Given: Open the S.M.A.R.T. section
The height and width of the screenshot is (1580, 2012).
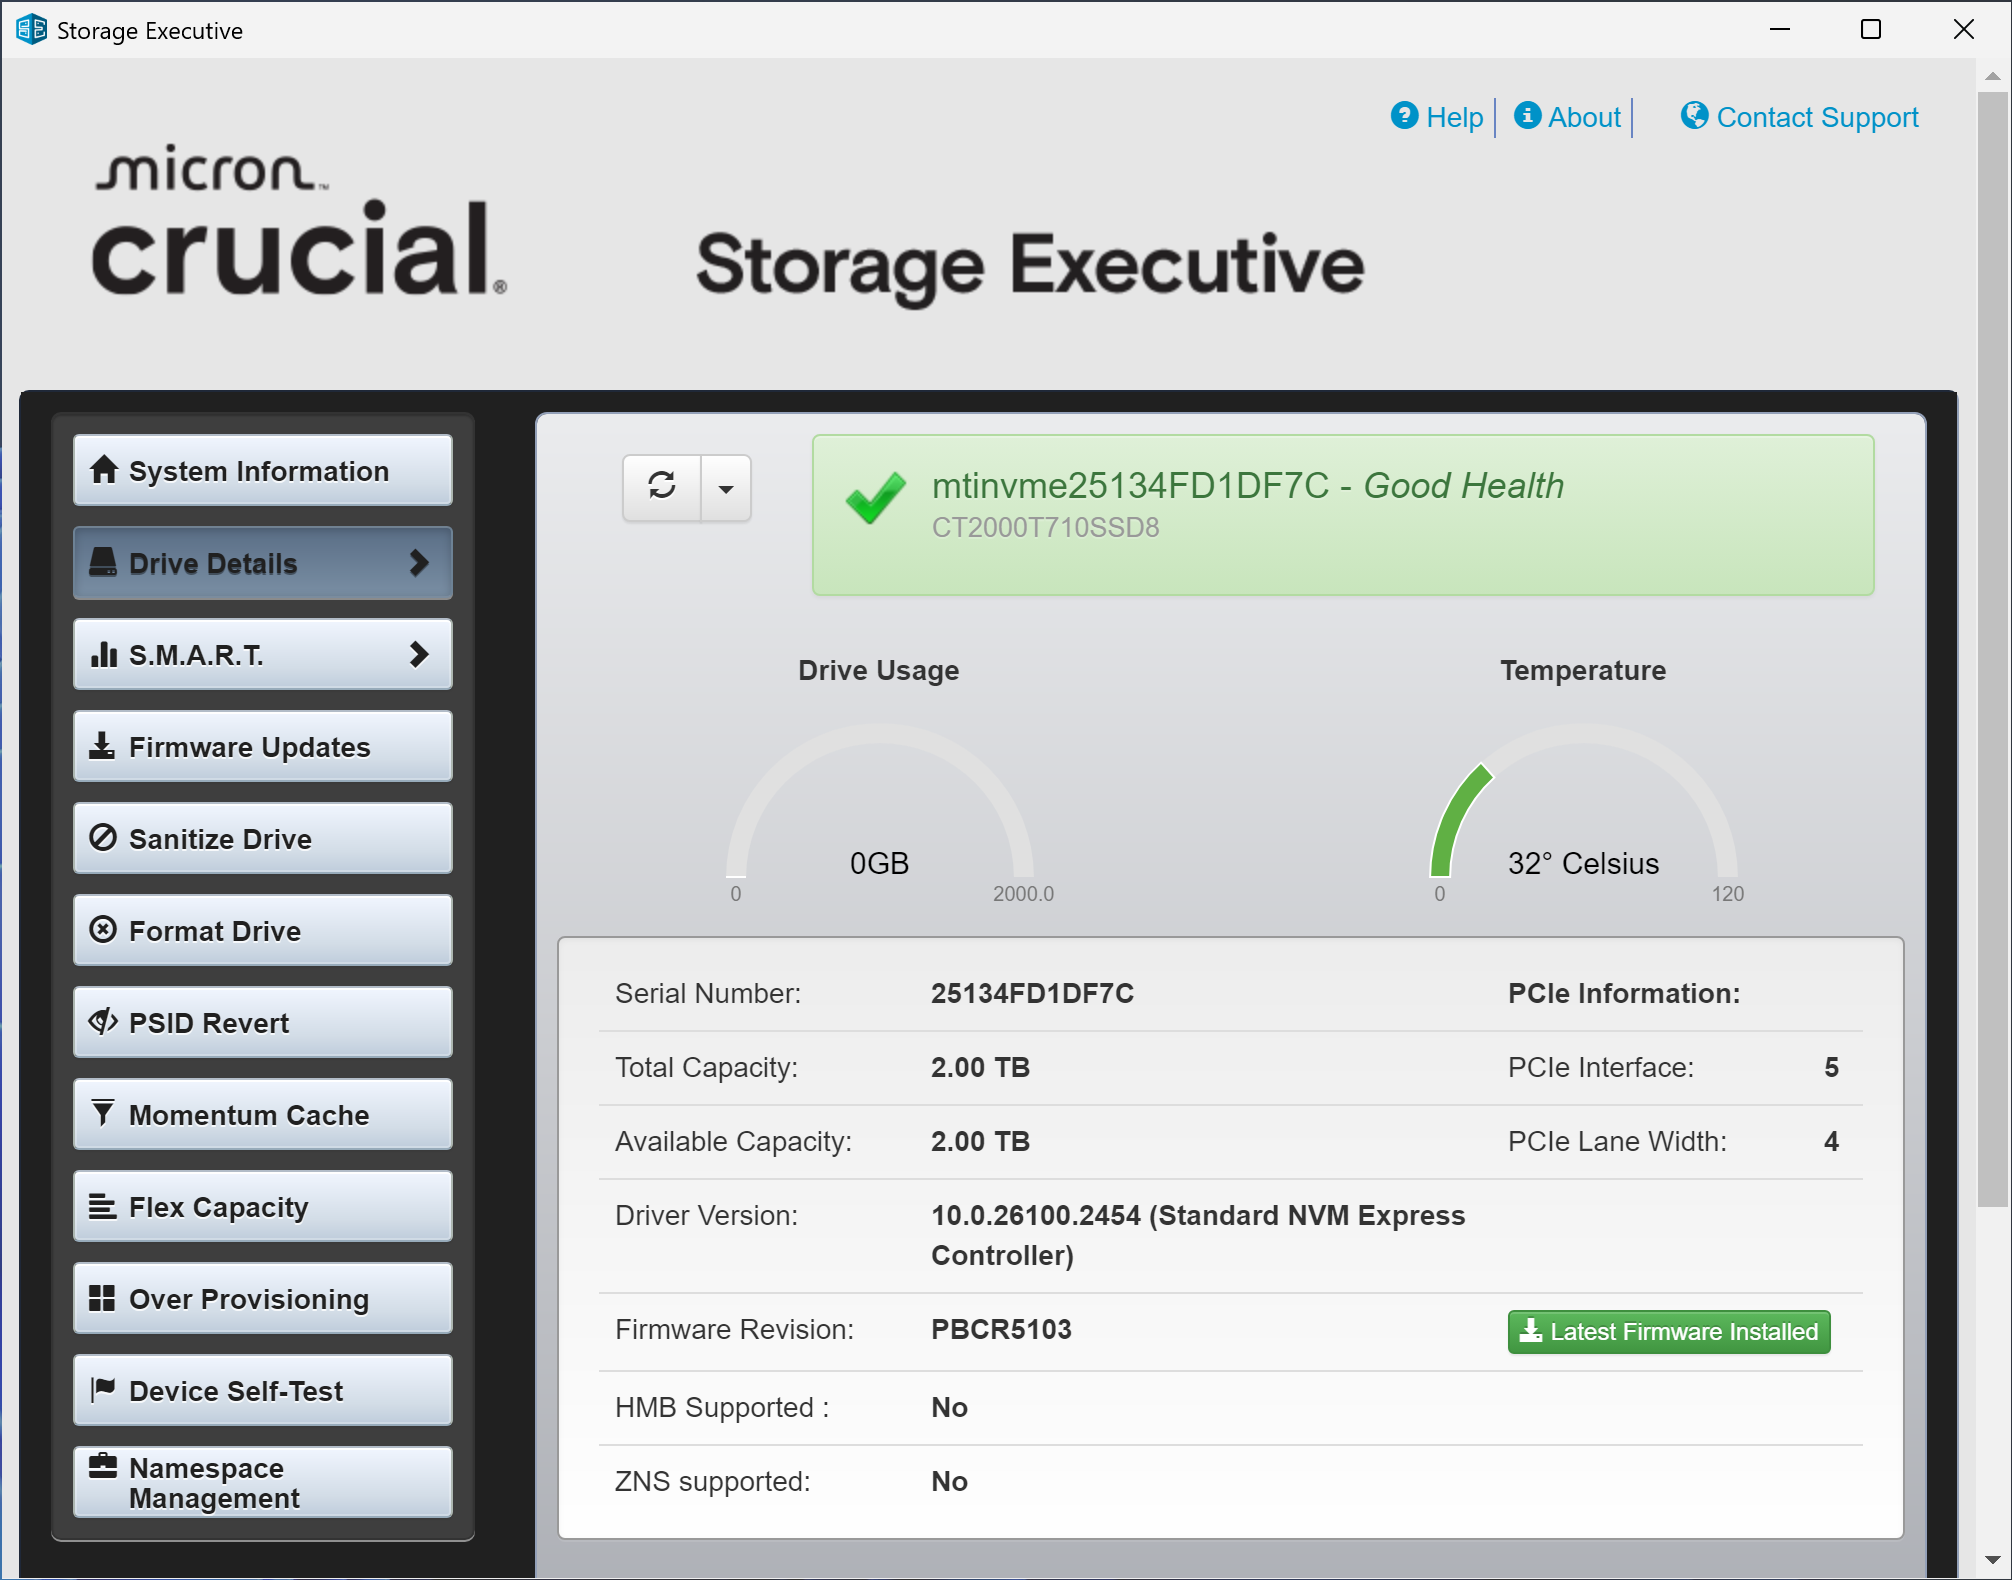Looking at the screenshot, I should coord(263,654).
